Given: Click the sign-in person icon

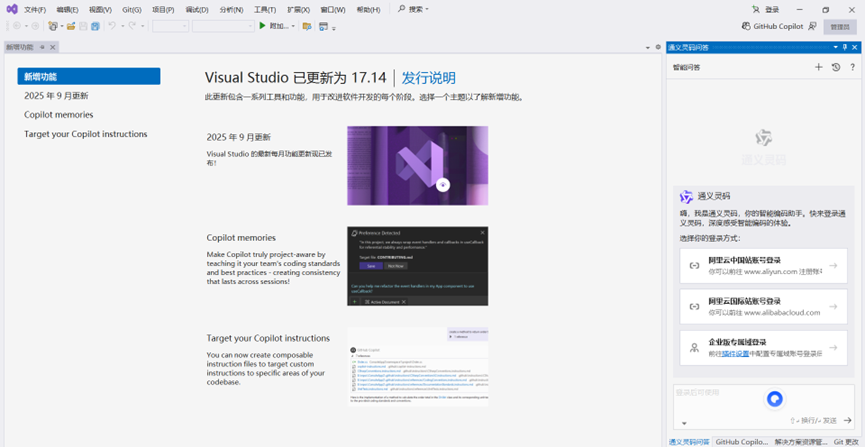Looking at the screenshot, I should [x=755, y=9].
